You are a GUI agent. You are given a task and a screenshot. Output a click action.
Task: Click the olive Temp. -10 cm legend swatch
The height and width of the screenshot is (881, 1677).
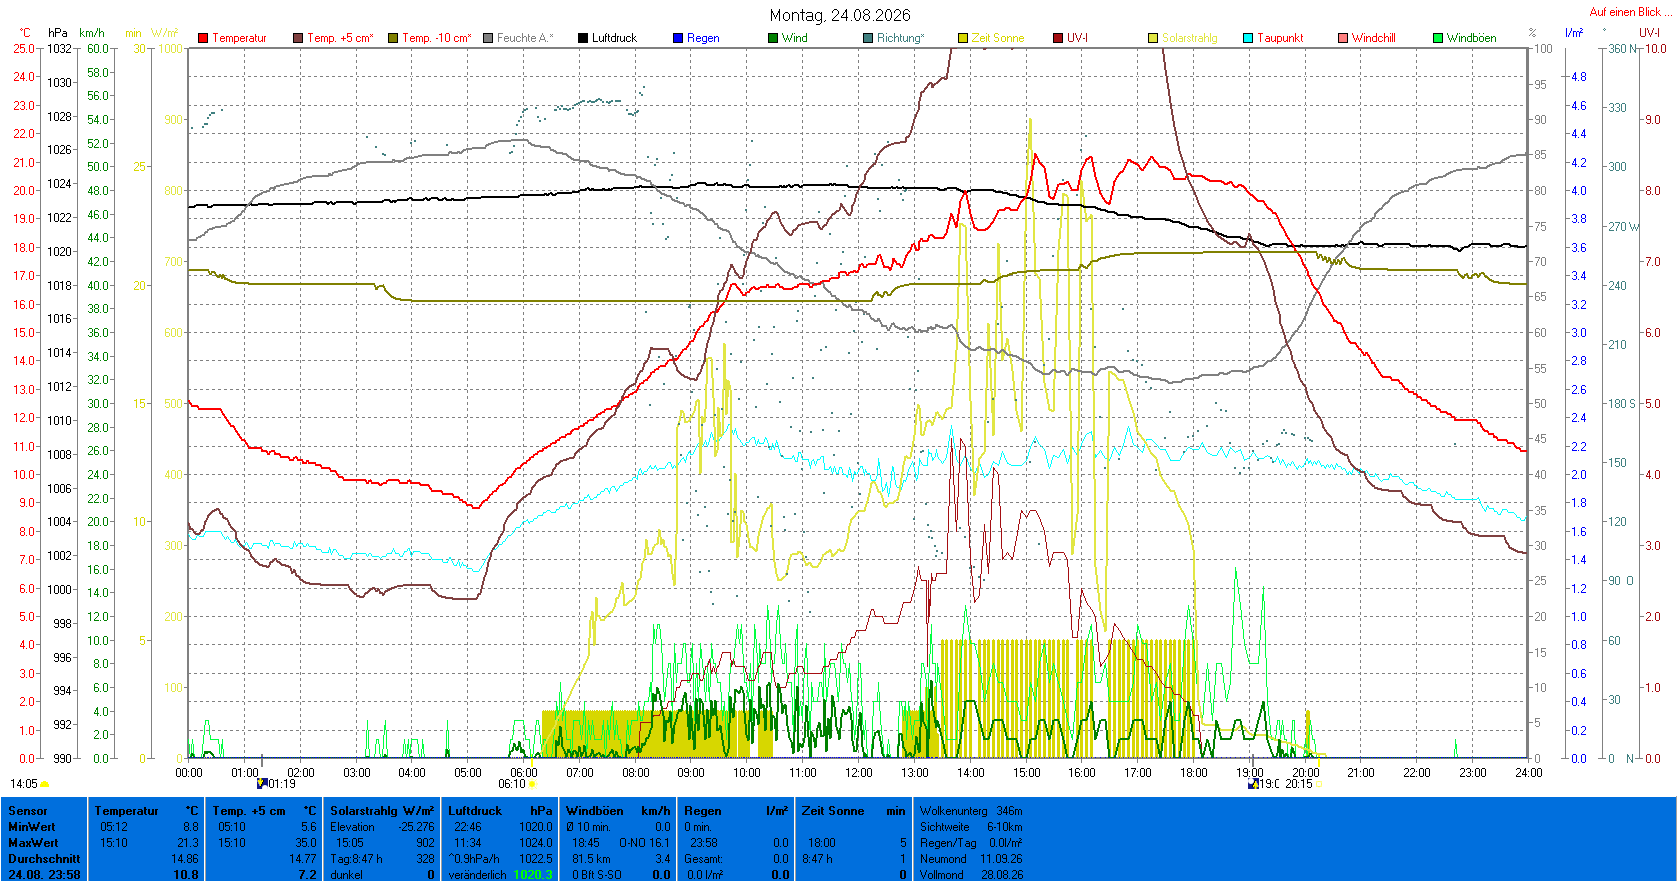(393, 38)
